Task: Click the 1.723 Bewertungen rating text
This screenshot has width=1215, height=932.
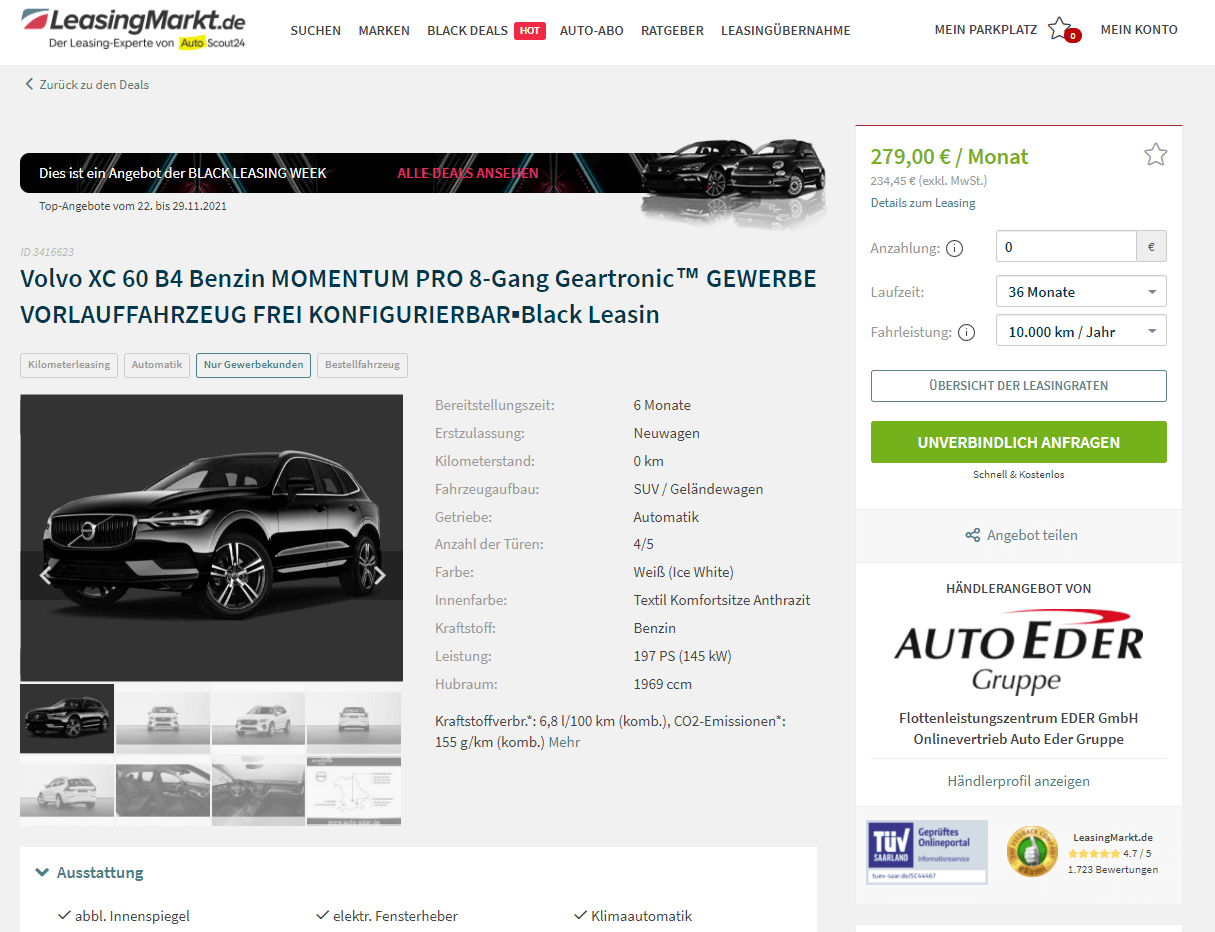Action: click(x=1113, y=870)
